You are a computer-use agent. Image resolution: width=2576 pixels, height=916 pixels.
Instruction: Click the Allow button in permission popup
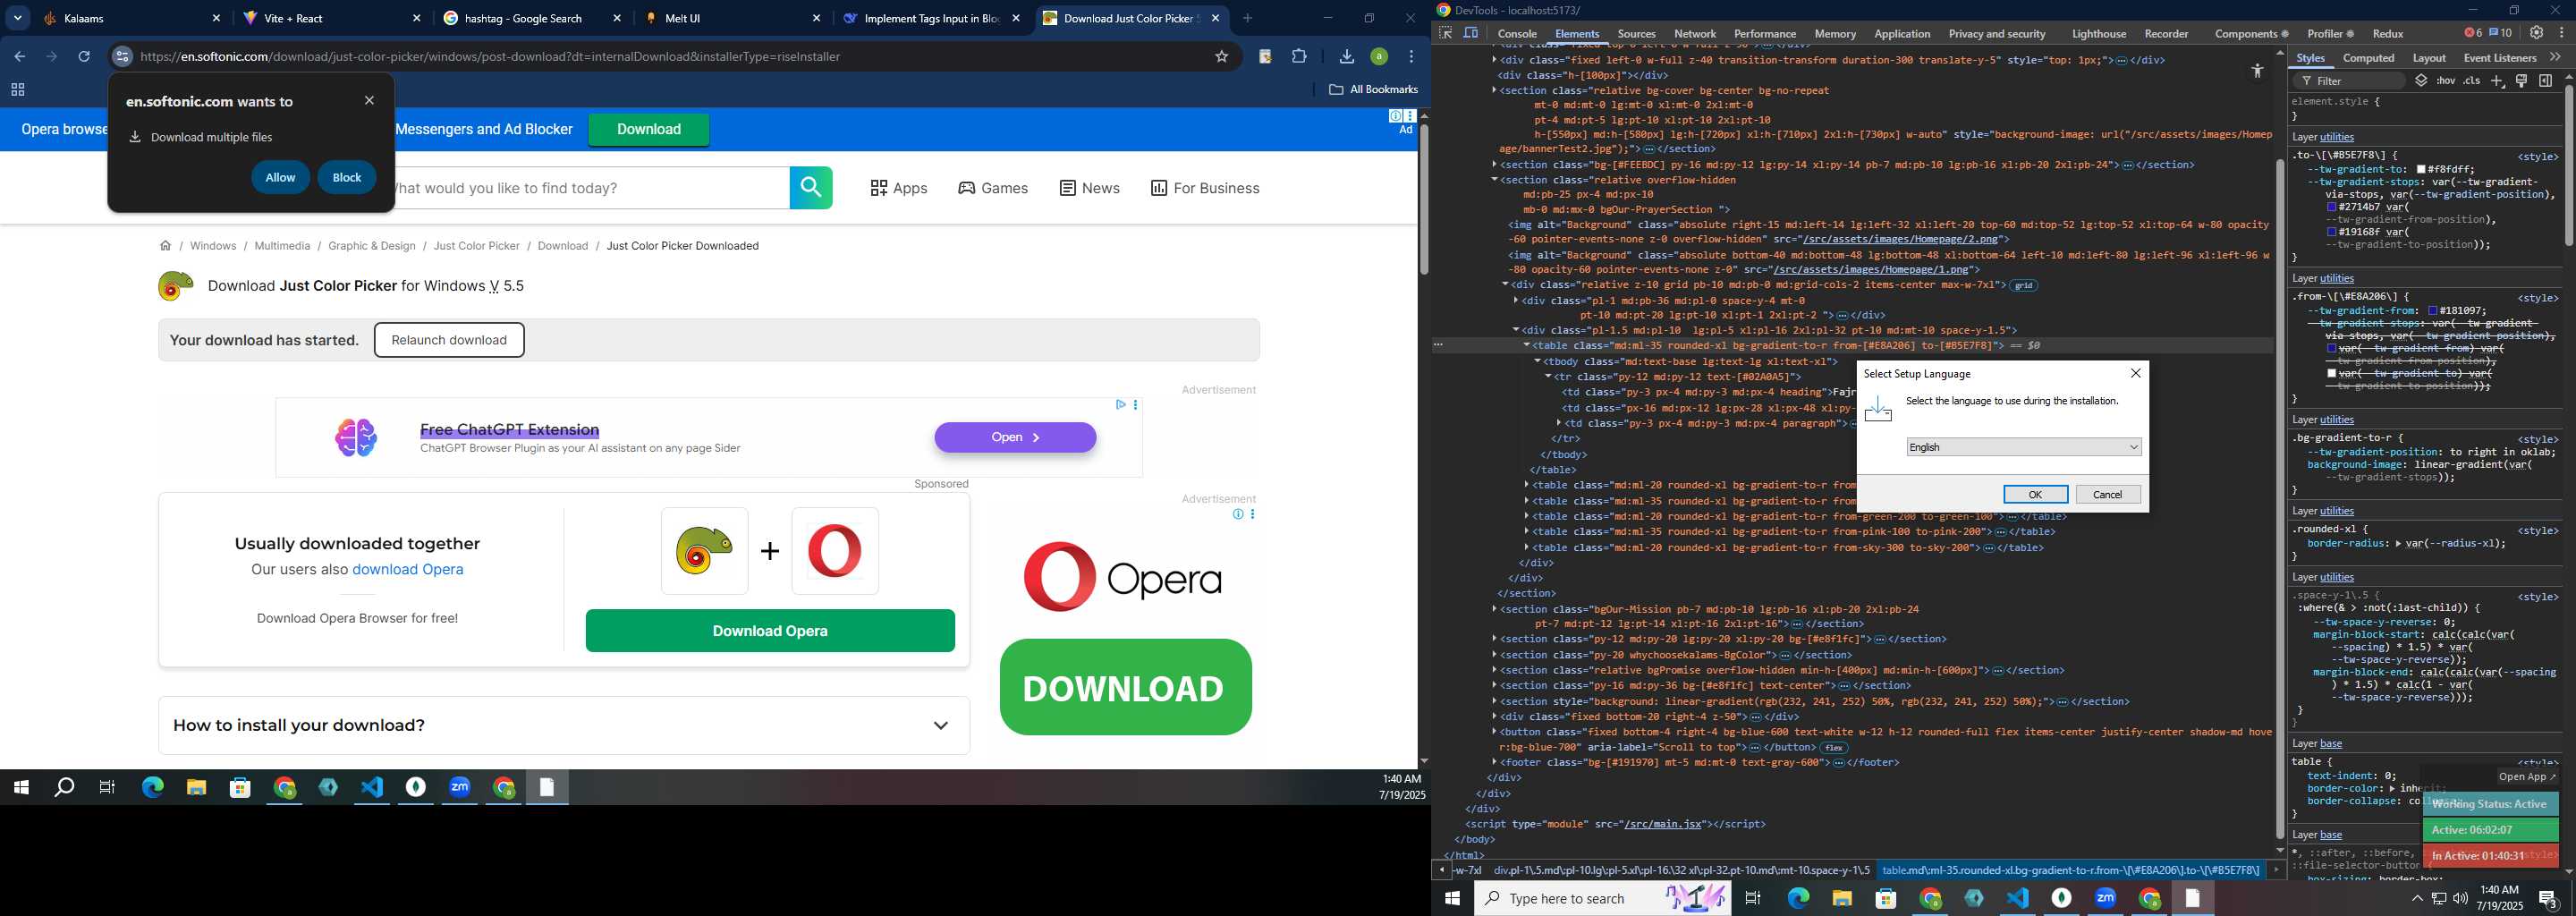280,178
